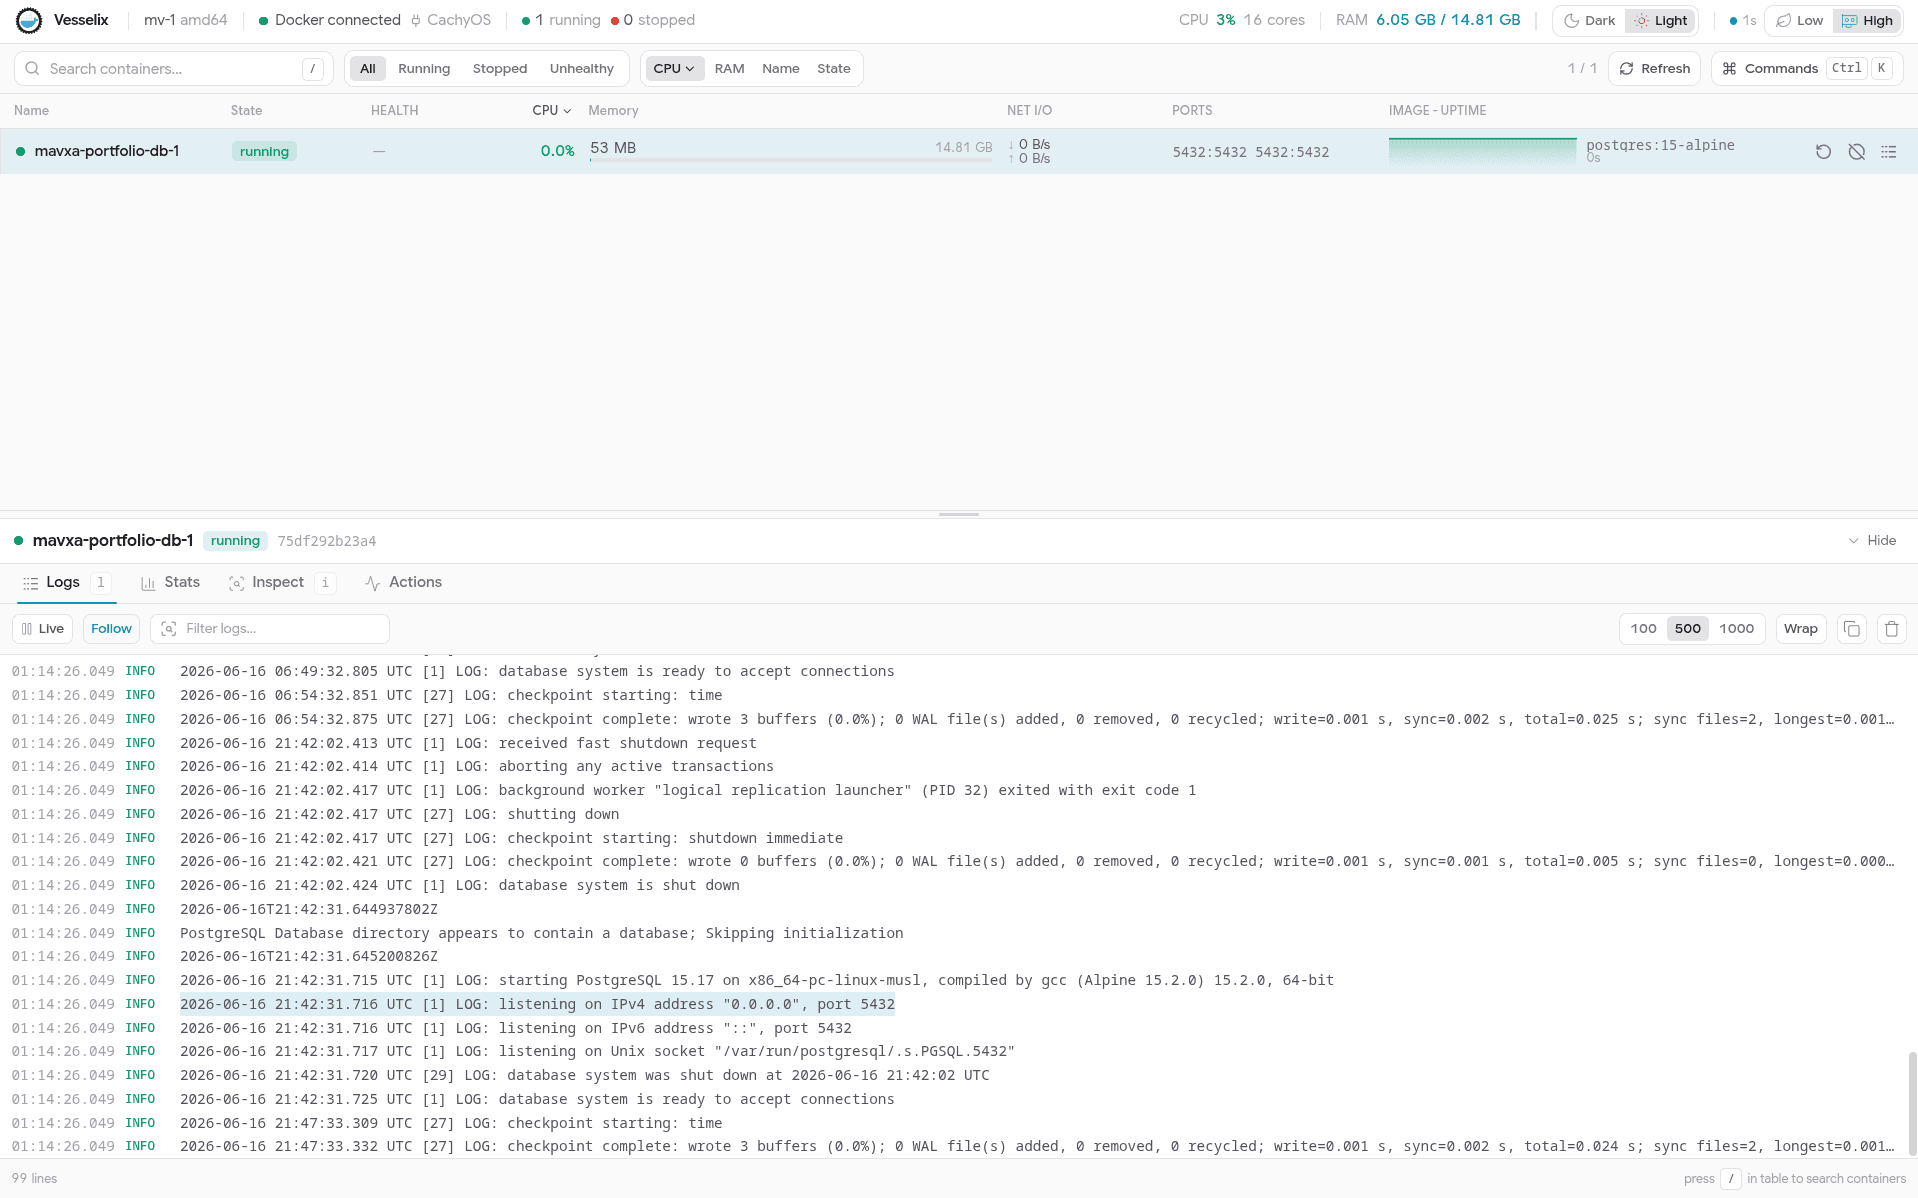The height and width of the screenshot is (1198, 1918).
Task: Toggle Low performance mode
Action: [x=1799, y=21]
